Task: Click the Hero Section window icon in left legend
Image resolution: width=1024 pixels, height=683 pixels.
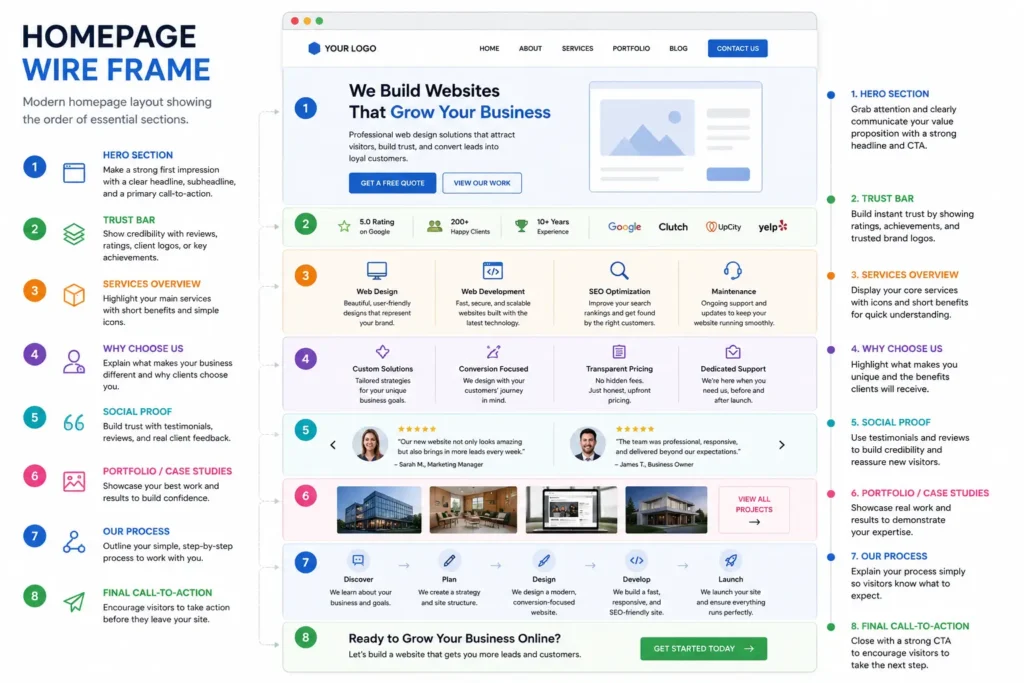Action: 74,173
